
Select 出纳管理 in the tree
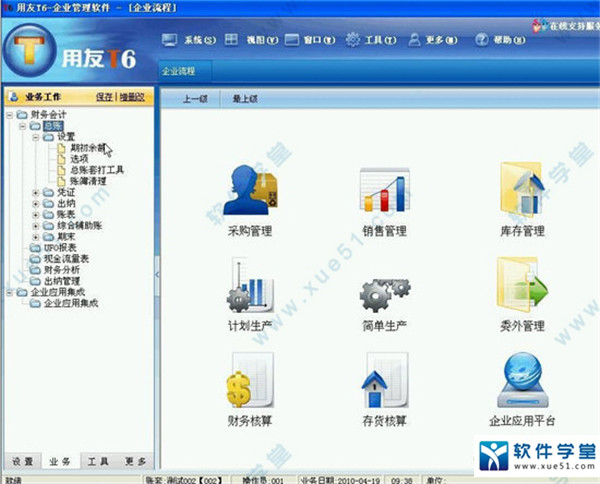[62, 281]
